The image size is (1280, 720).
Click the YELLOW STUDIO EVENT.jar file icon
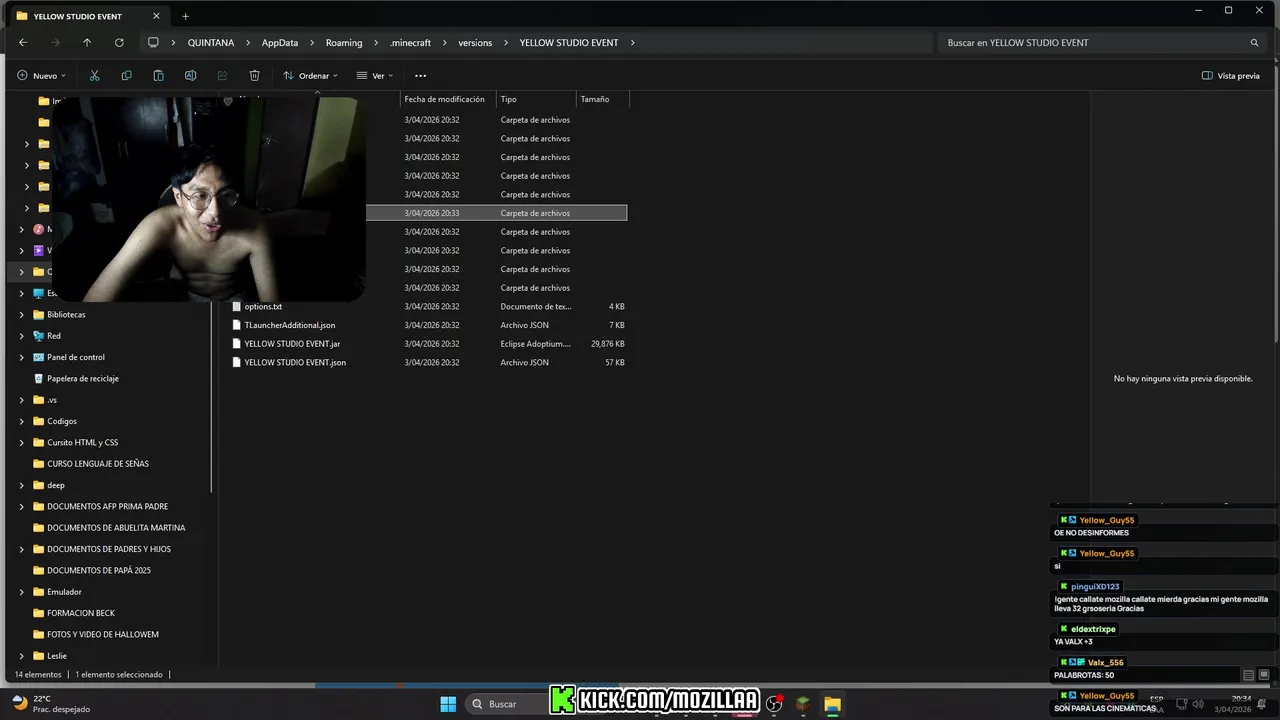pos(237,343)
